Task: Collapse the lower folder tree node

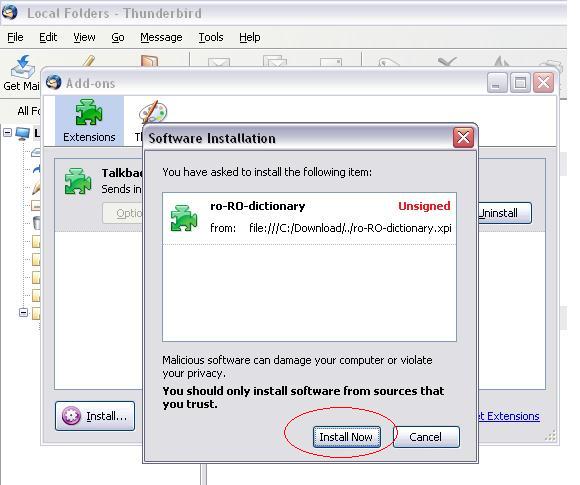Action: 23,313
